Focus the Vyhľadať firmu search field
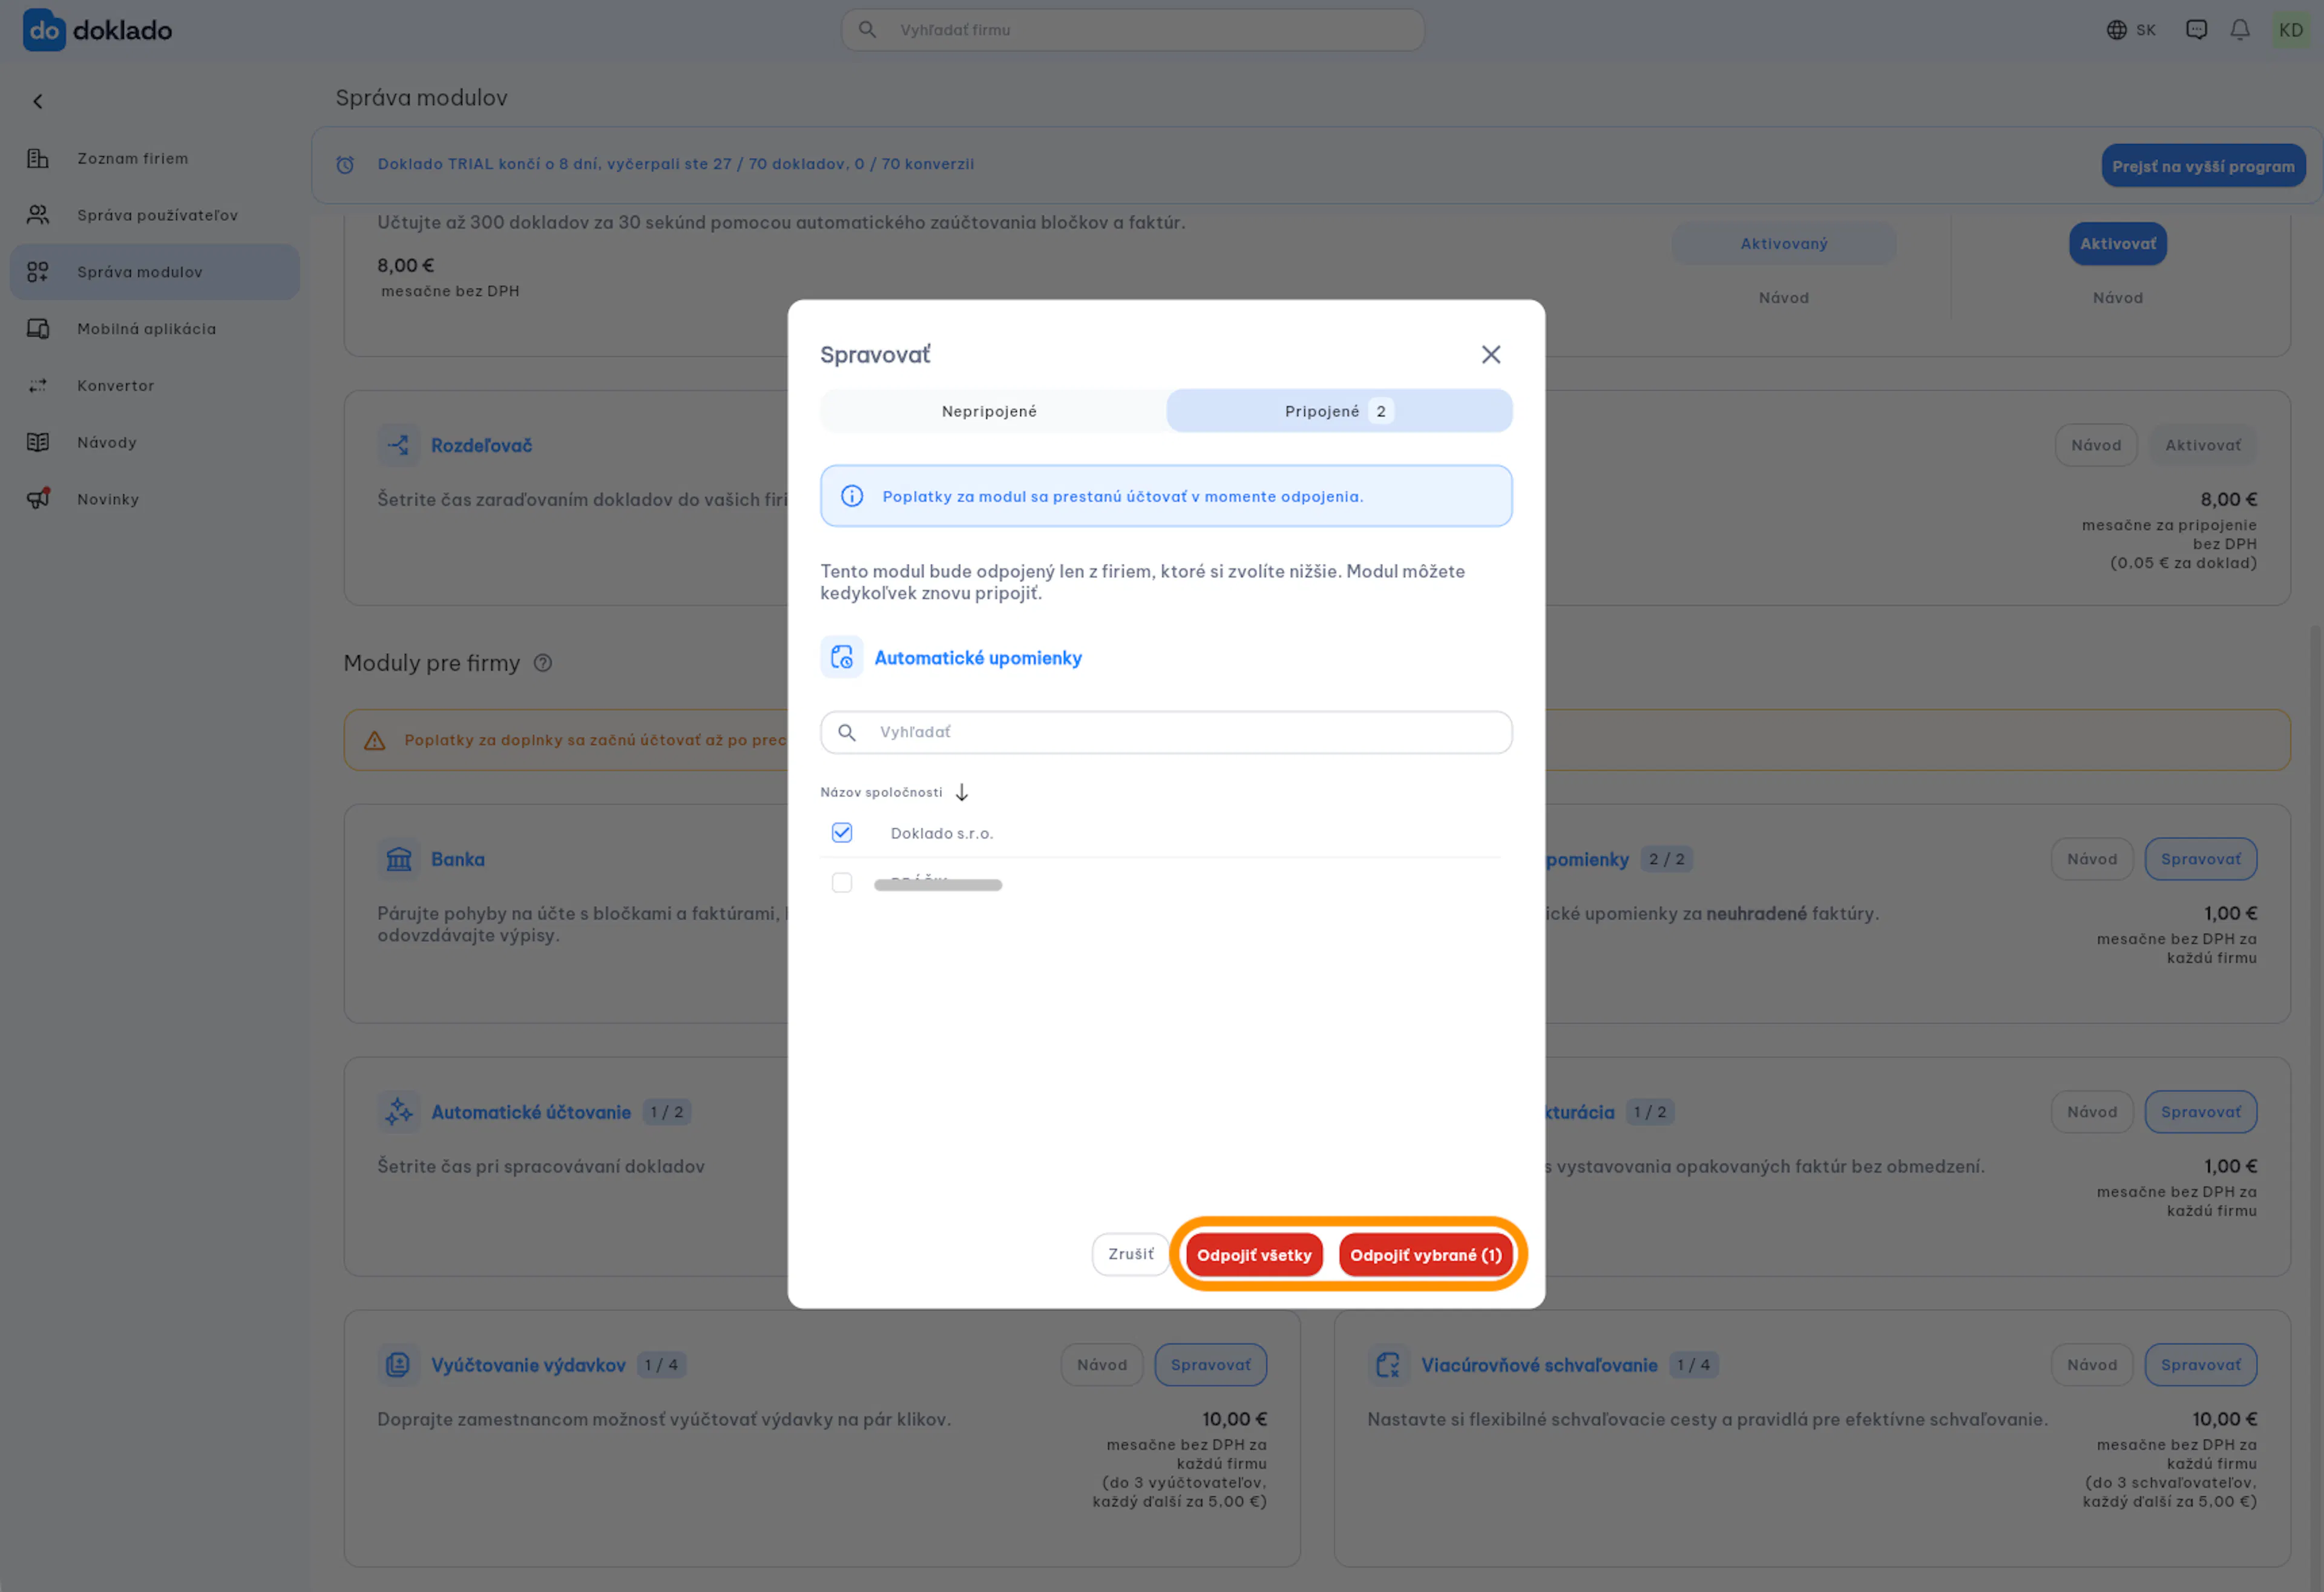2324x1592 pixels. click(x=1133, y=30)
